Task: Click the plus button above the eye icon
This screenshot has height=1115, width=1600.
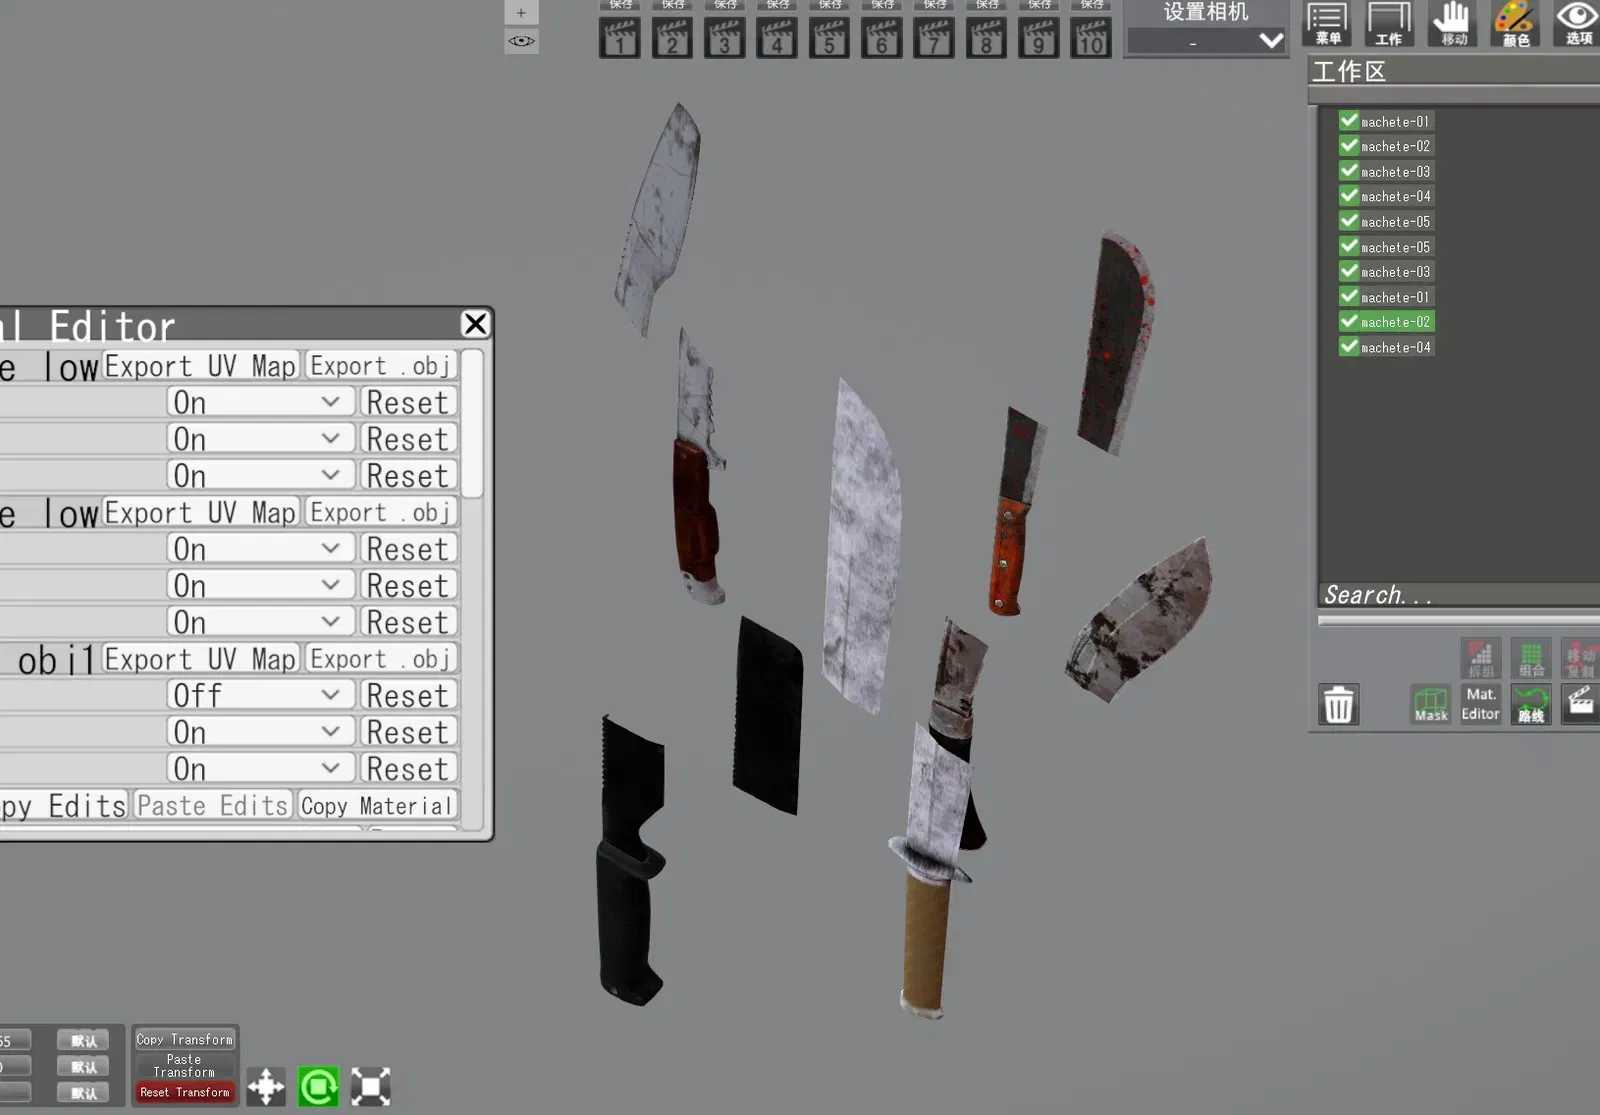Action: pos(521,13)
